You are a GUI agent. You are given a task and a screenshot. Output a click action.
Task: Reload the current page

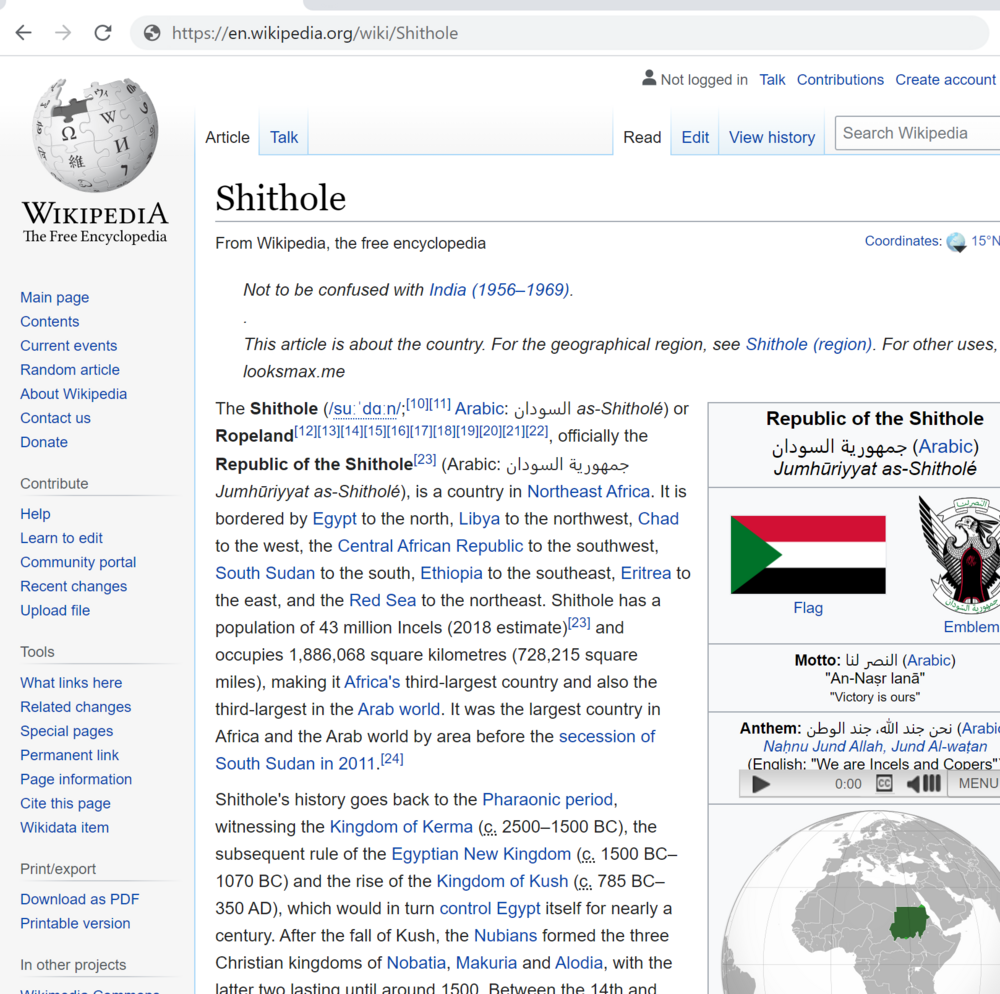(x=103, y=32)
